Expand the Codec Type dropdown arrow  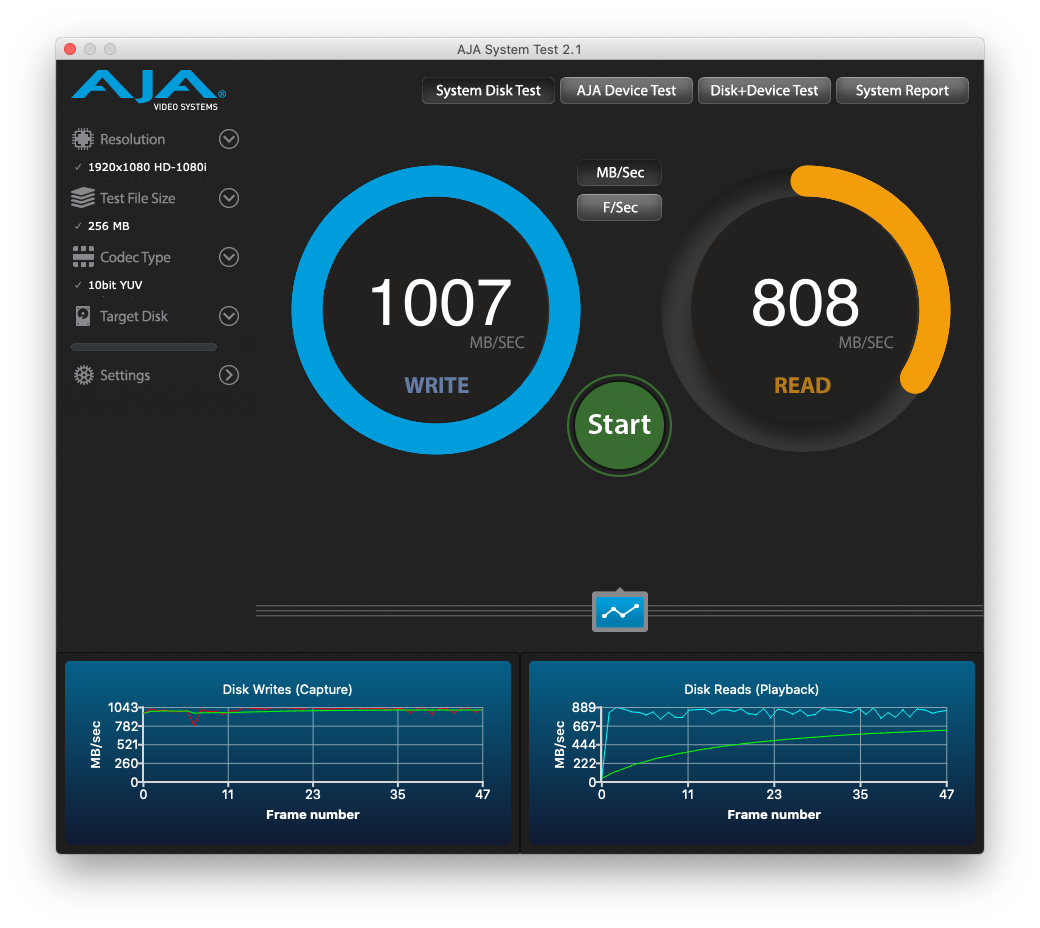[229, 257]
